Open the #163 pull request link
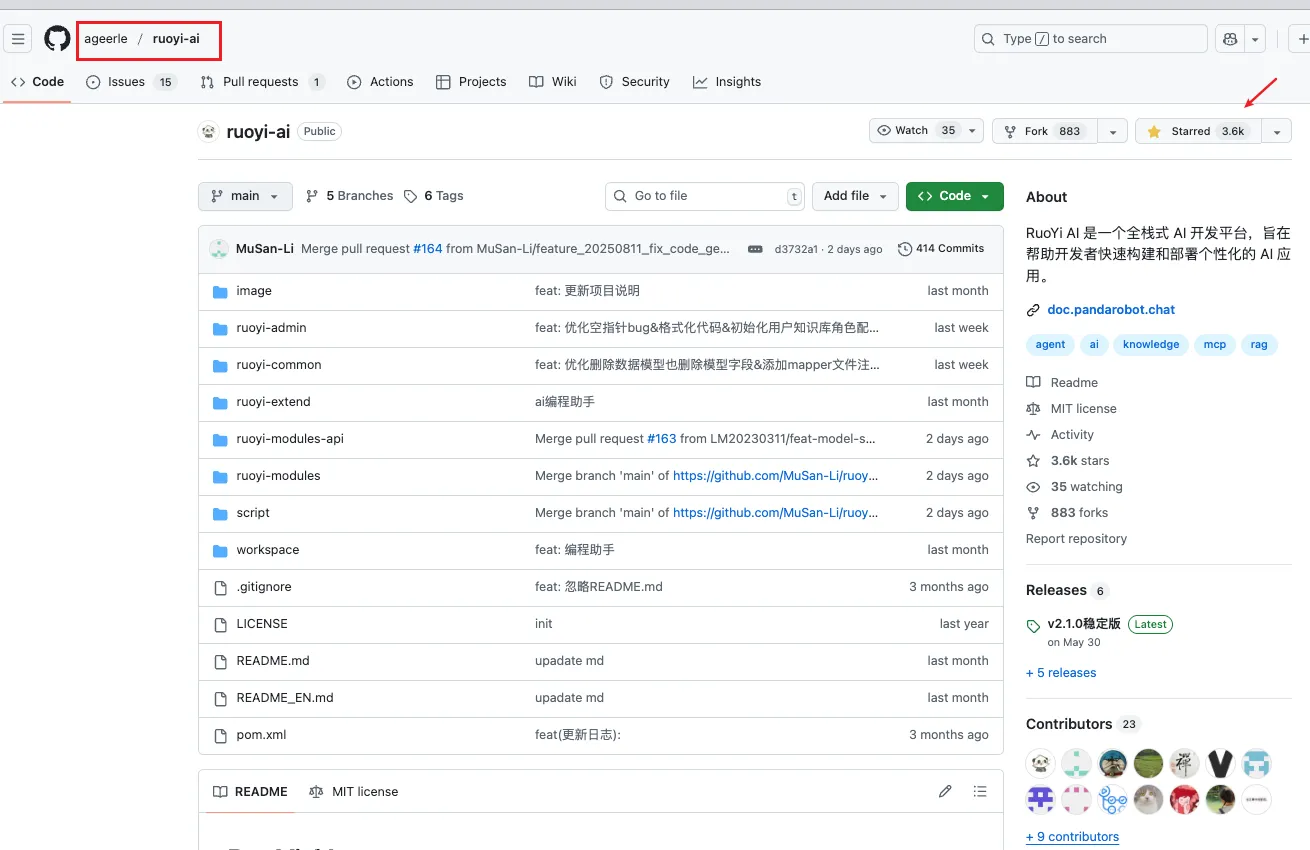The width and height of the screenshot is (1310, 850). click(x=662, y=439)
